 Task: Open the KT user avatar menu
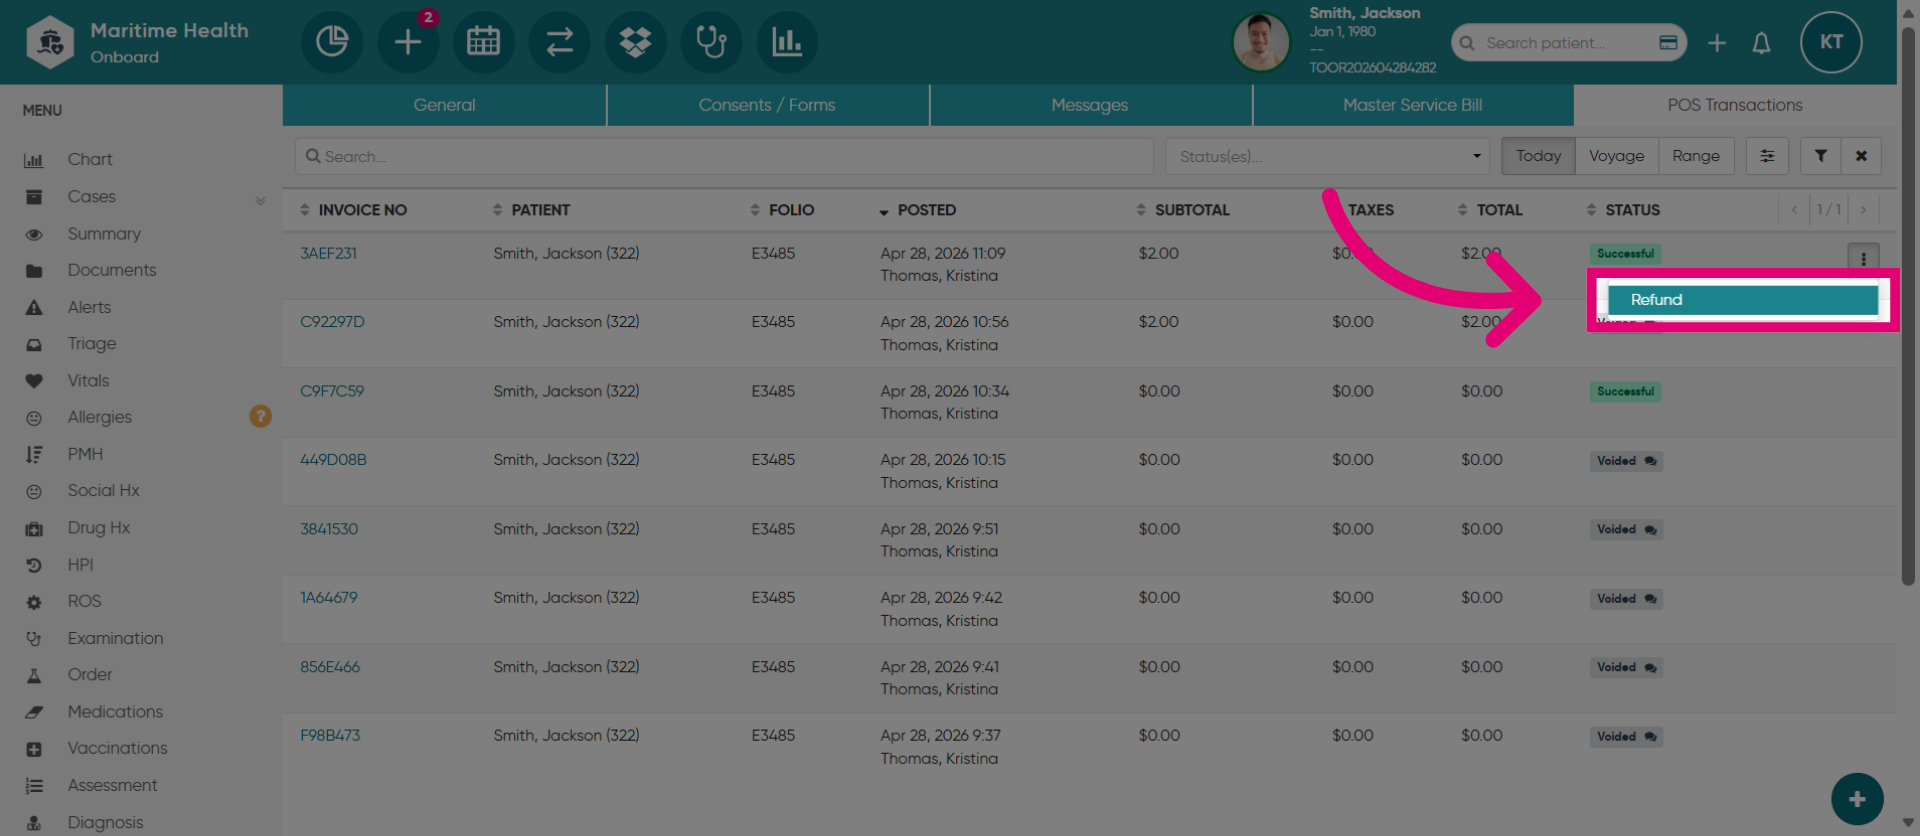pyautogui.click(x=1831, y=42)
